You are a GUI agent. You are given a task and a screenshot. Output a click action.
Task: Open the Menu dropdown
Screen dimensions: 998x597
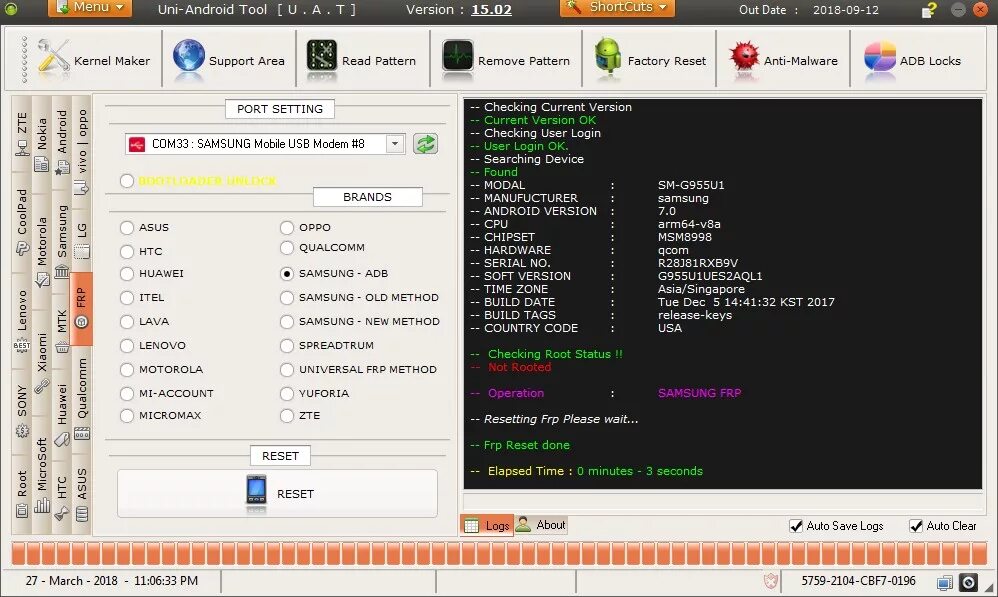coord(90,8)
